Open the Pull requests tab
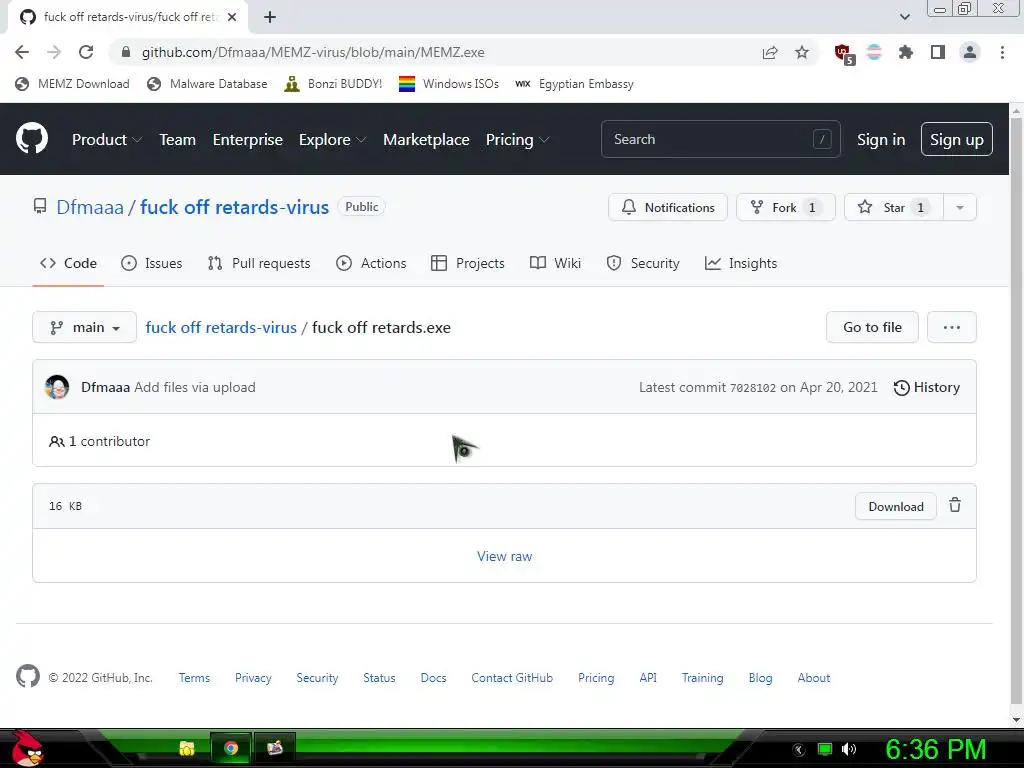This screenshot has width=1024, height=768. 259,263
